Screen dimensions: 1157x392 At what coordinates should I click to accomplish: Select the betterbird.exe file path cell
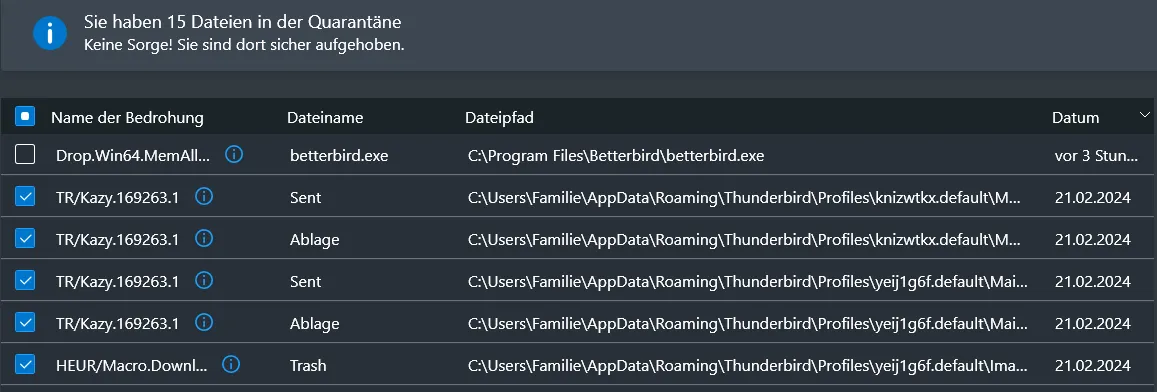616,156
